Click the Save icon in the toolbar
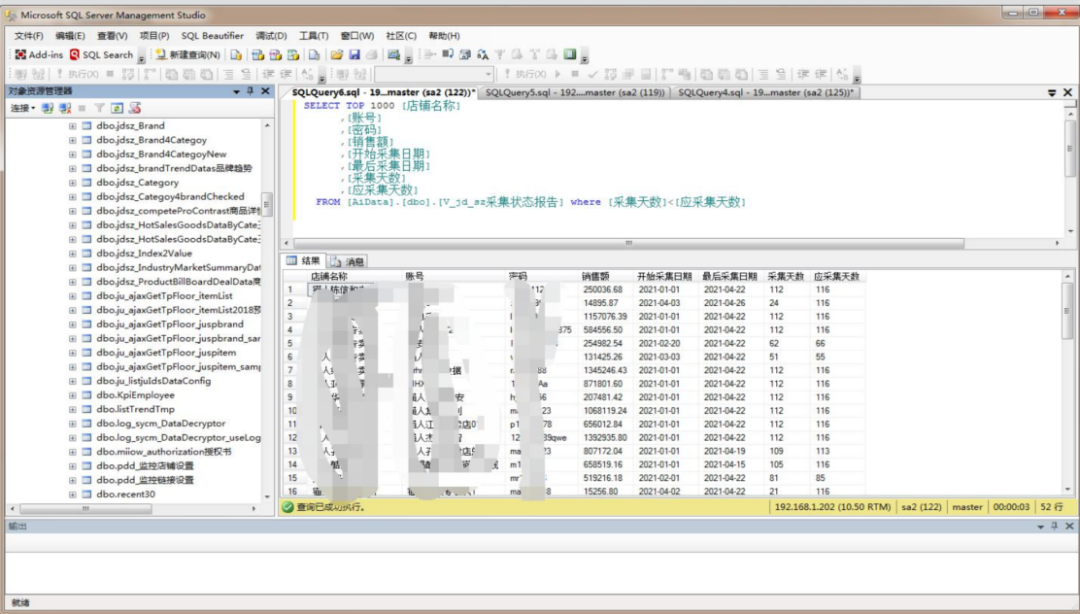This screenshot has width=1080, height=614. [x=354, y=55]
